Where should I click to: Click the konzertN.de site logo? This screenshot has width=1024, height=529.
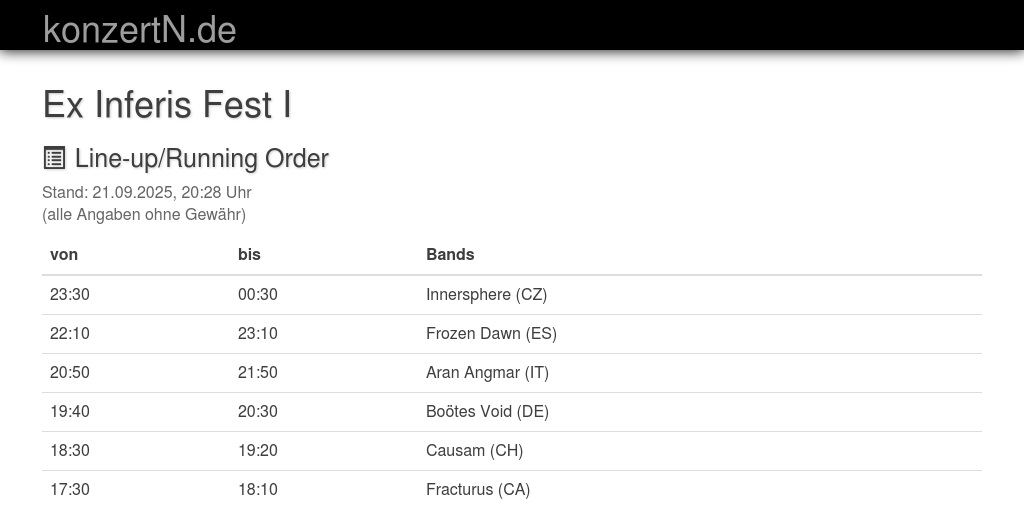139,29
